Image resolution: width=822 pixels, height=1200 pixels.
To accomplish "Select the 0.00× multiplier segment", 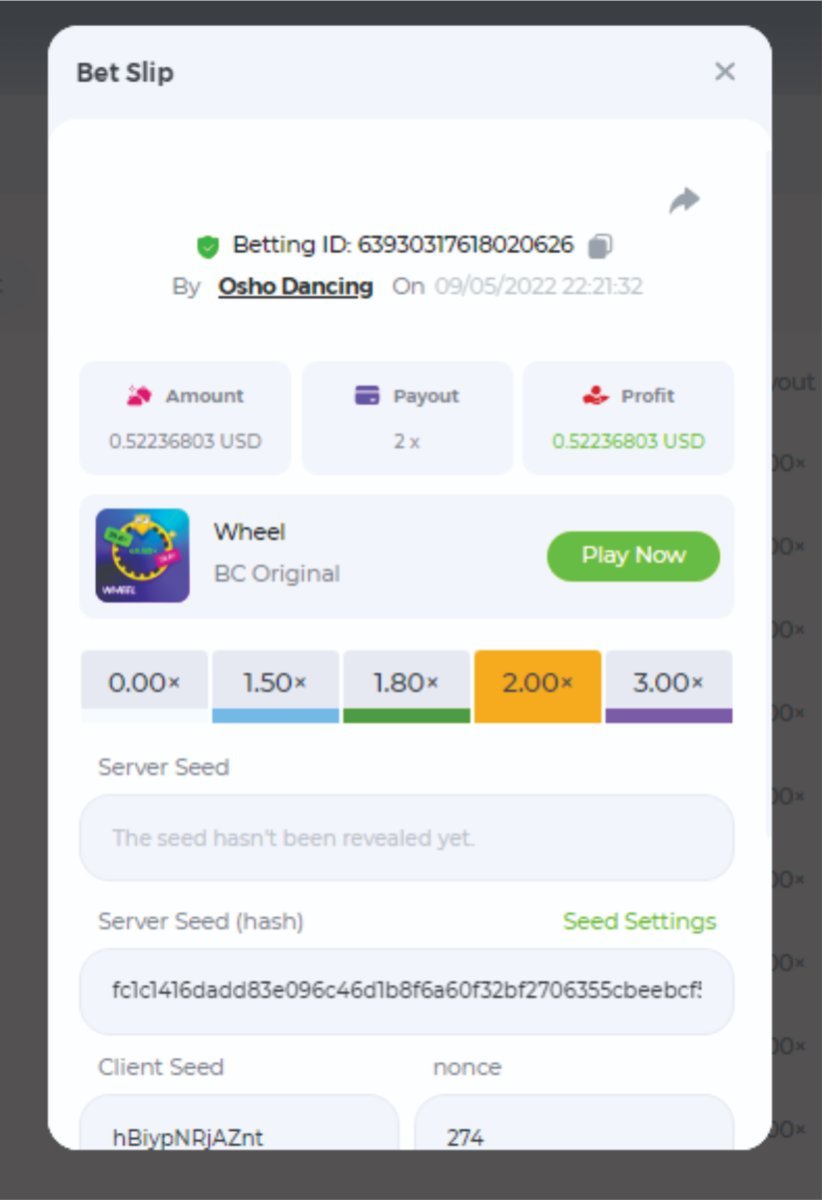I will [x=144, y=685].
